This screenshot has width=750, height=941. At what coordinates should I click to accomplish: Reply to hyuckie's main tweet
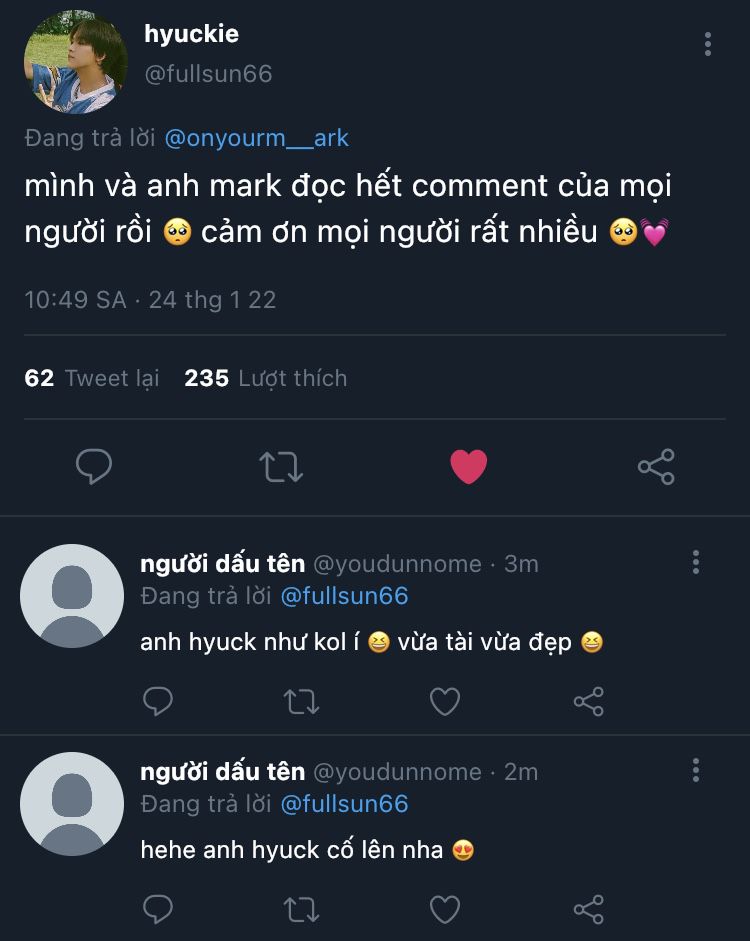point(94,466)
